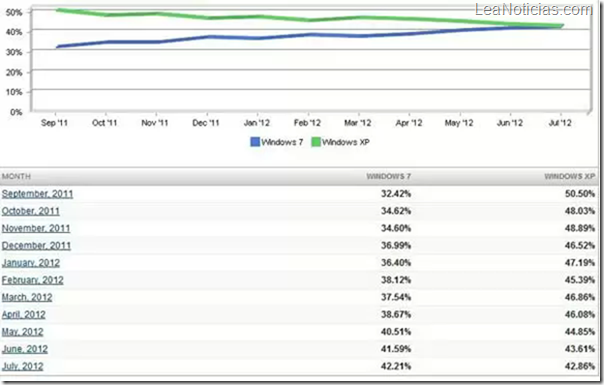Click the 10% y-axis label
The image size is (604, 385).
(x=14, y=92)
